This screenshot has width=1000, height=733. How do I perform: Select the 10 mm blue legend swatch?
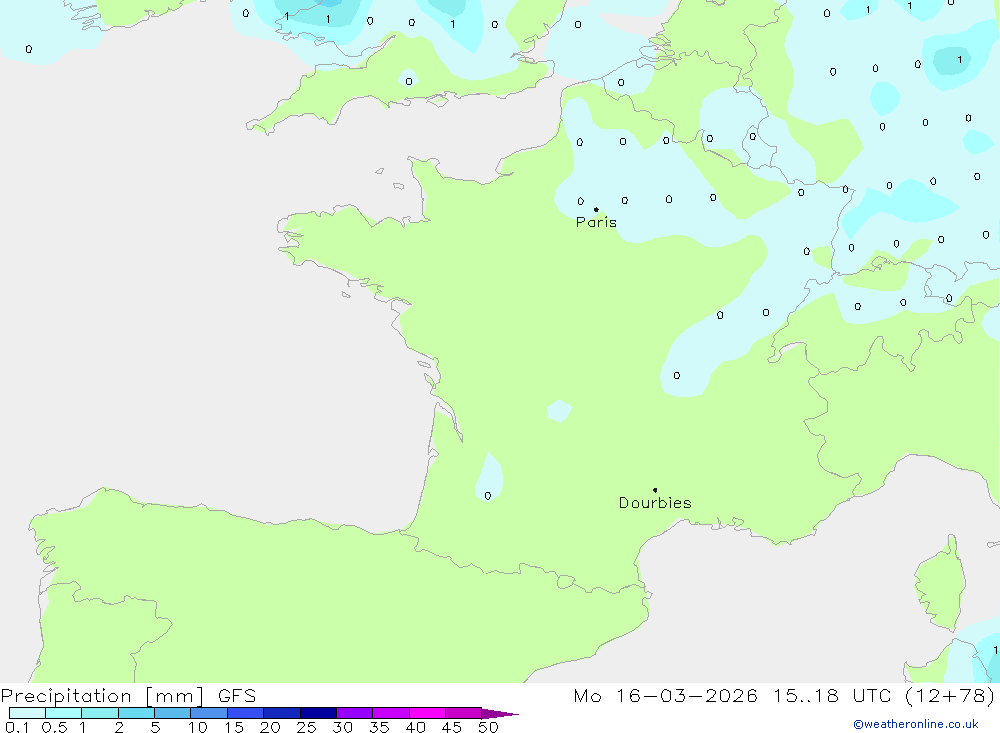coord(209,713)
